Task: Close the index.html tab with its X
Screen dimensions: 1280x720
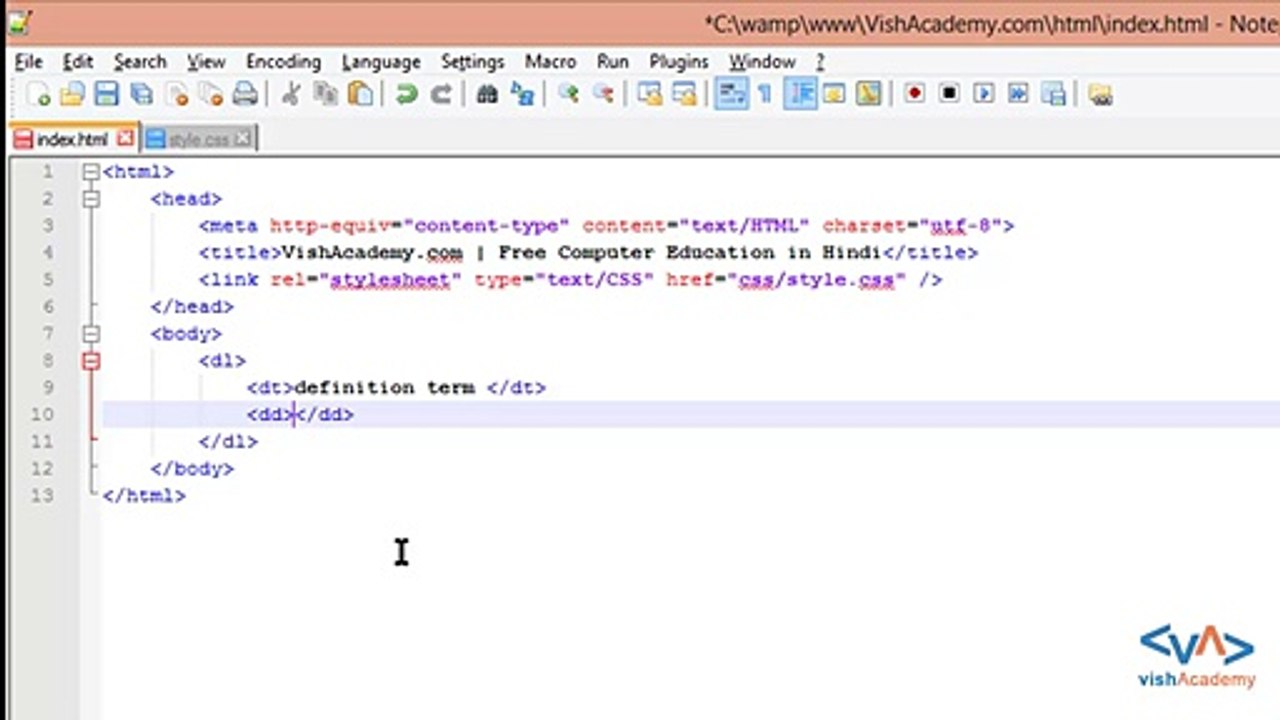Action: point(125,138)
